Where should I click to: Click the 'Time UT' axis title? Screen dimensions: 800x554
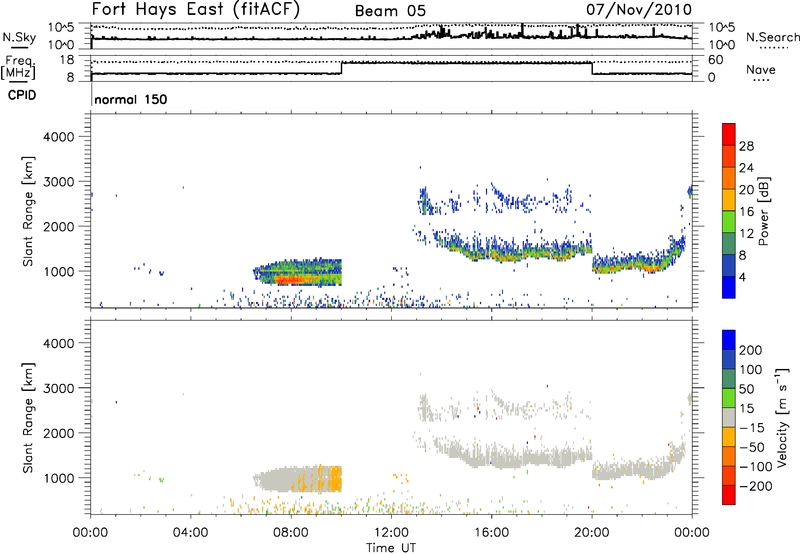(x=391, y=548)
